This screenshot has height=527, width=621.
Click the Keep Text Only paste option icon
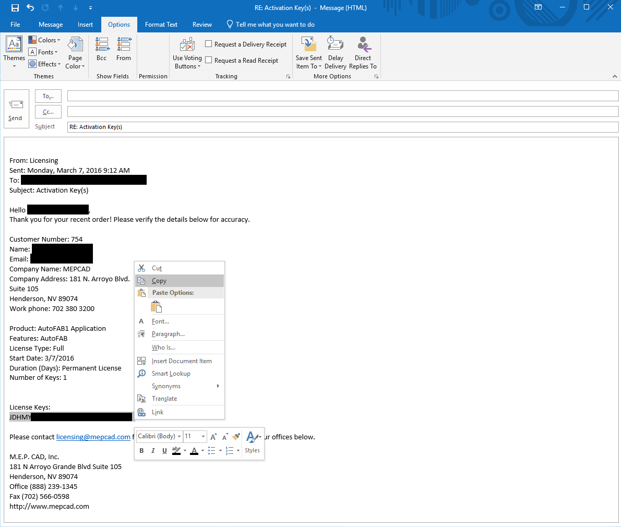[x=156, y=307]
